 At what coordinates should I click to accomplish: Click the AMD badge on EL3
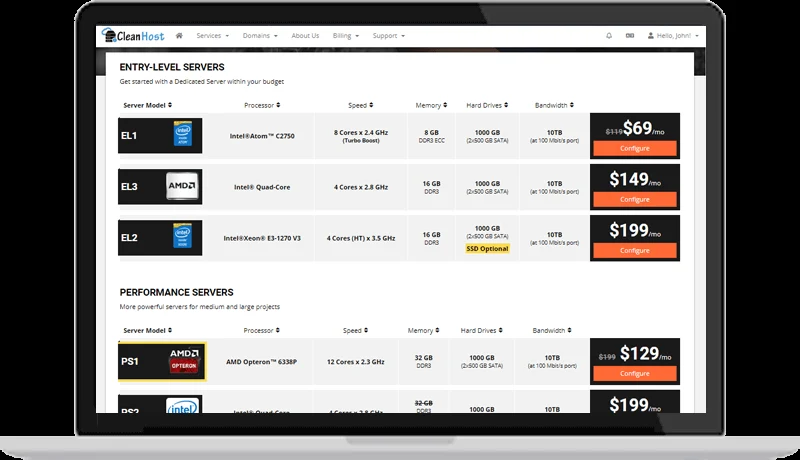point(182,186)
